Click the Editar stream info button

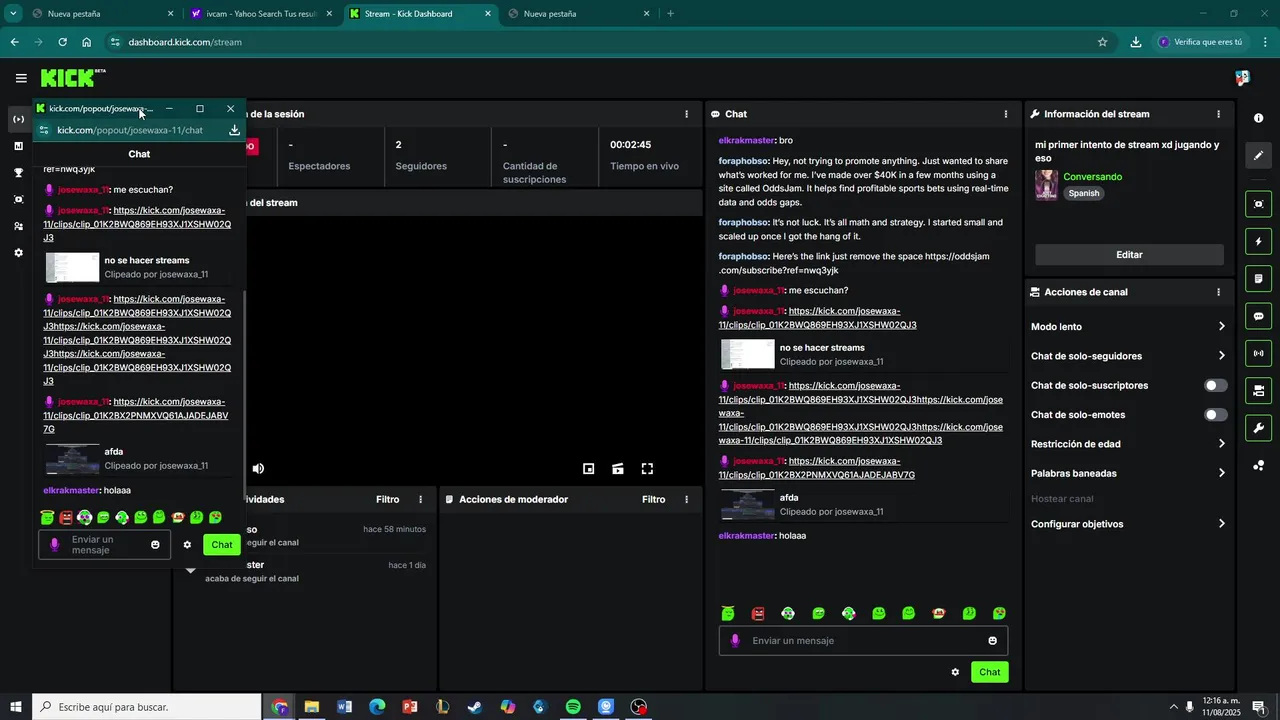[1129, 255]
